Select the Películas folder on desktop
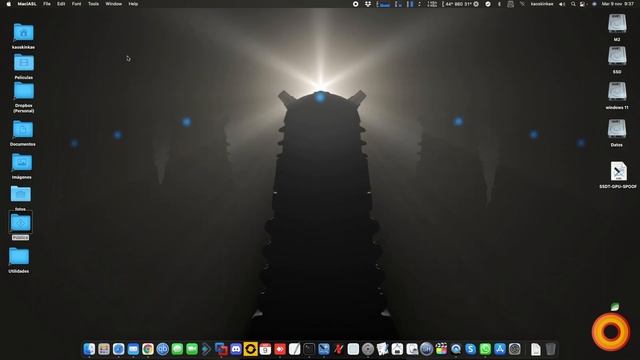The image size is (640, 360). pyautogui.click(x=24, y=63)
